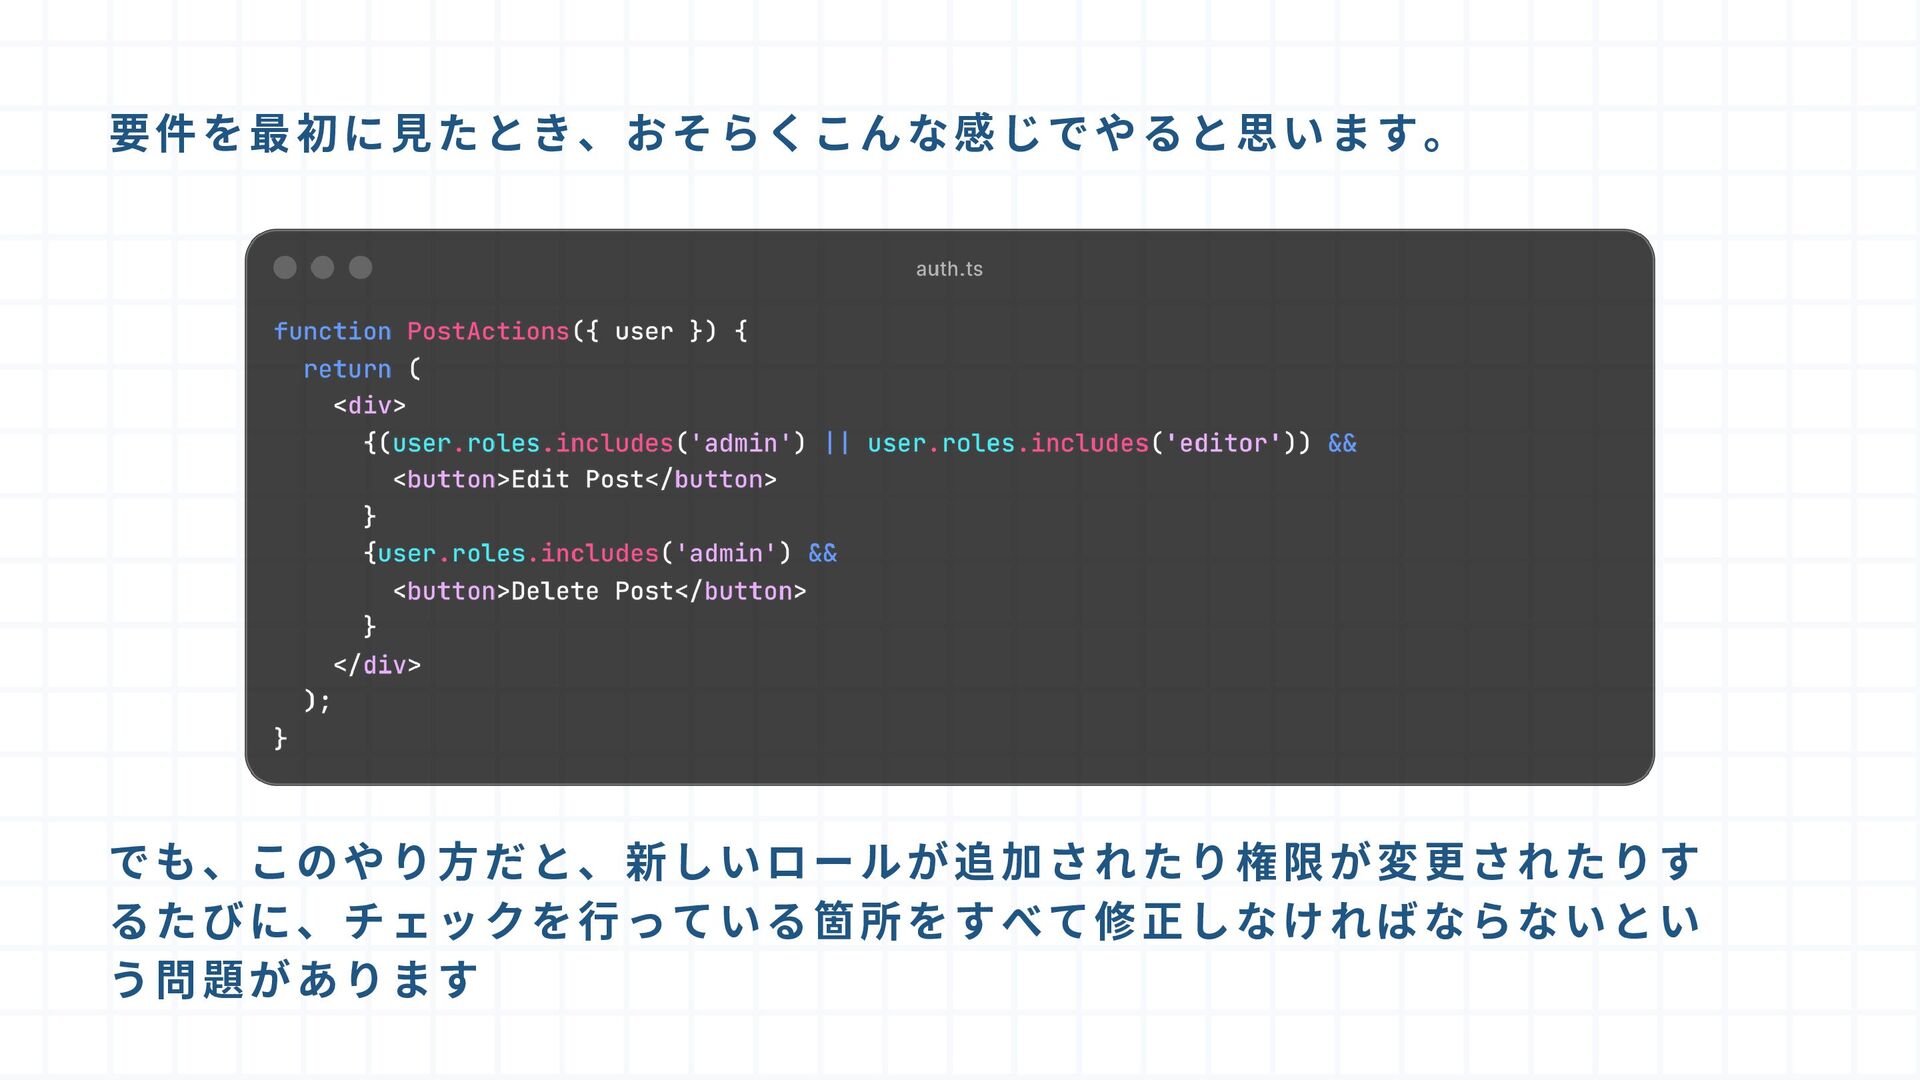Image resolution: width=1920 pixels, height=1080 pixels.
Task: Click the auth.ts file title
Action: coord(949,269)
